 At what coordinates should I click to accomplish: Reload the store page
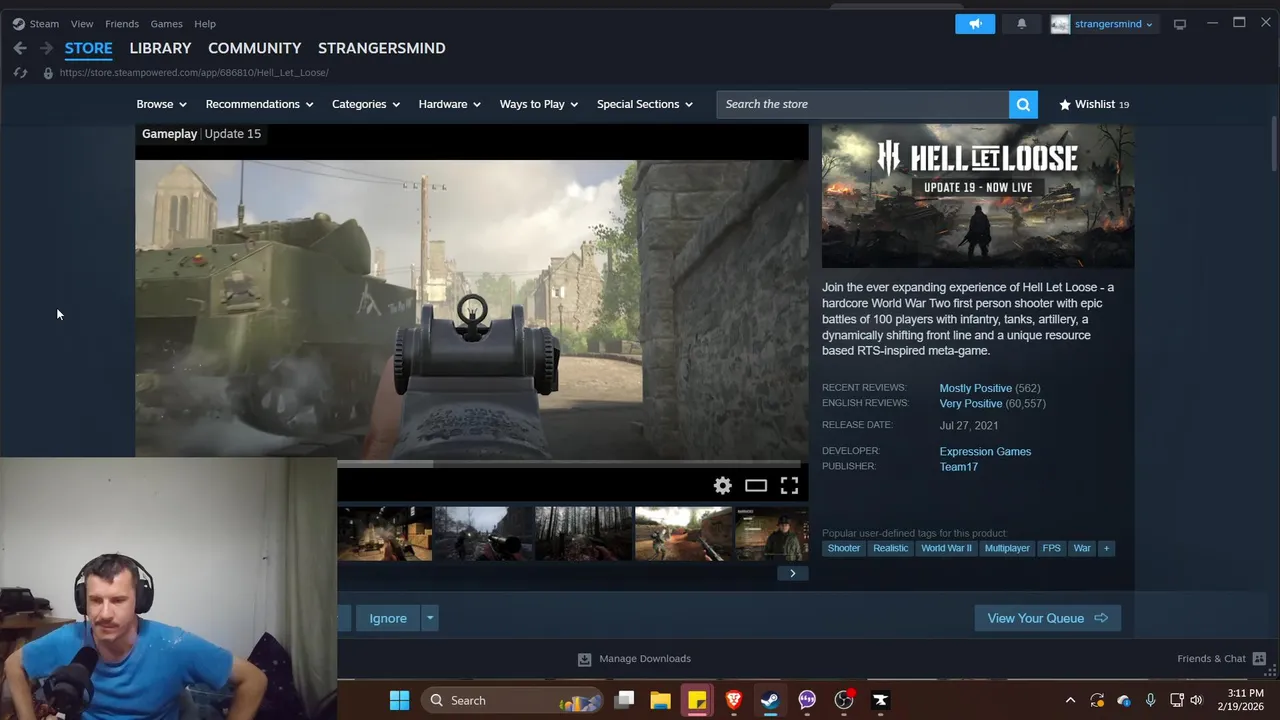coord(20,73)
